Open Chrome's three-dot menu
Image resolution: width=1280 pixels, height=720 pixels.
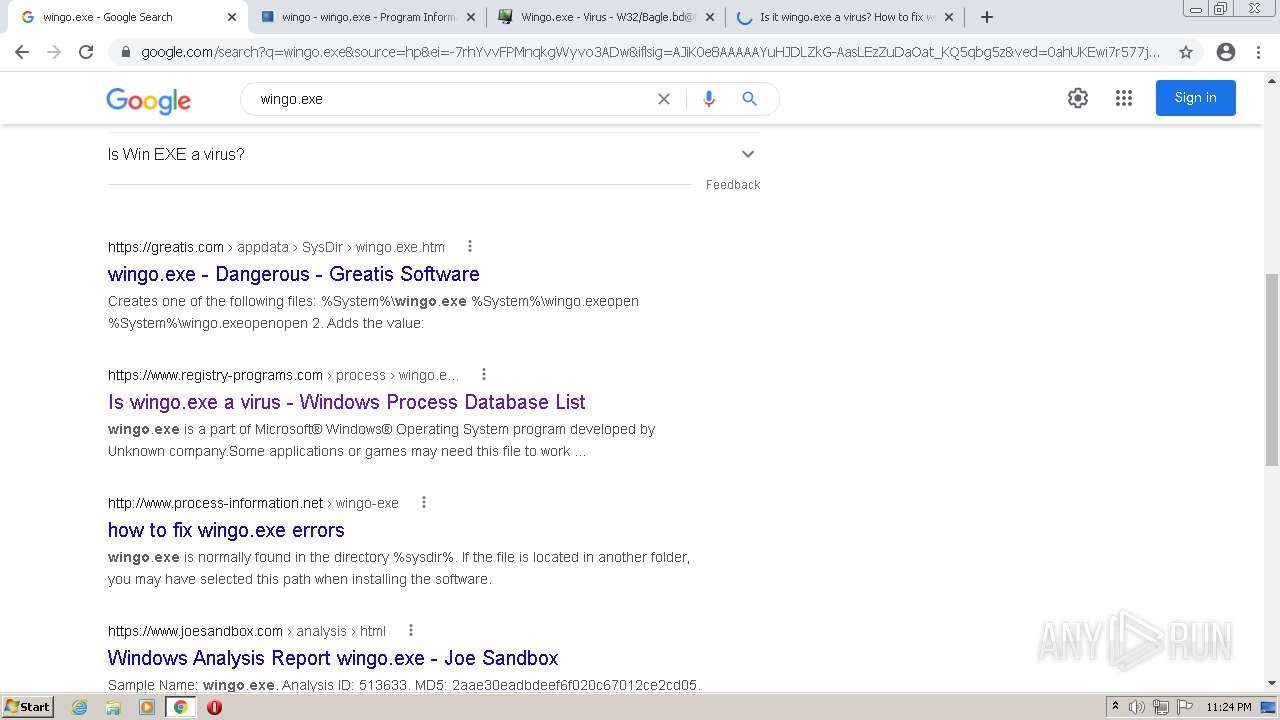coord(1258,52)
